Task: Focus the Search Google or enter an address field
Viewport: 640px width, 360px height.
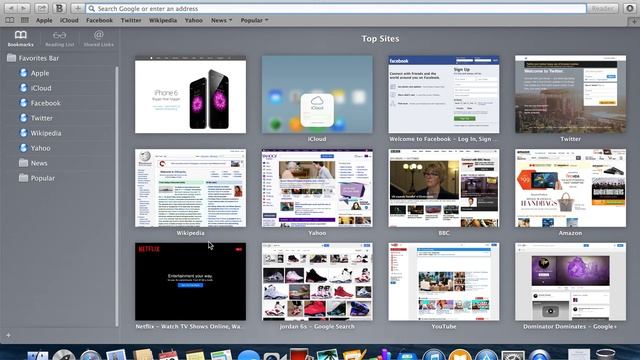Action: [336, 8]
